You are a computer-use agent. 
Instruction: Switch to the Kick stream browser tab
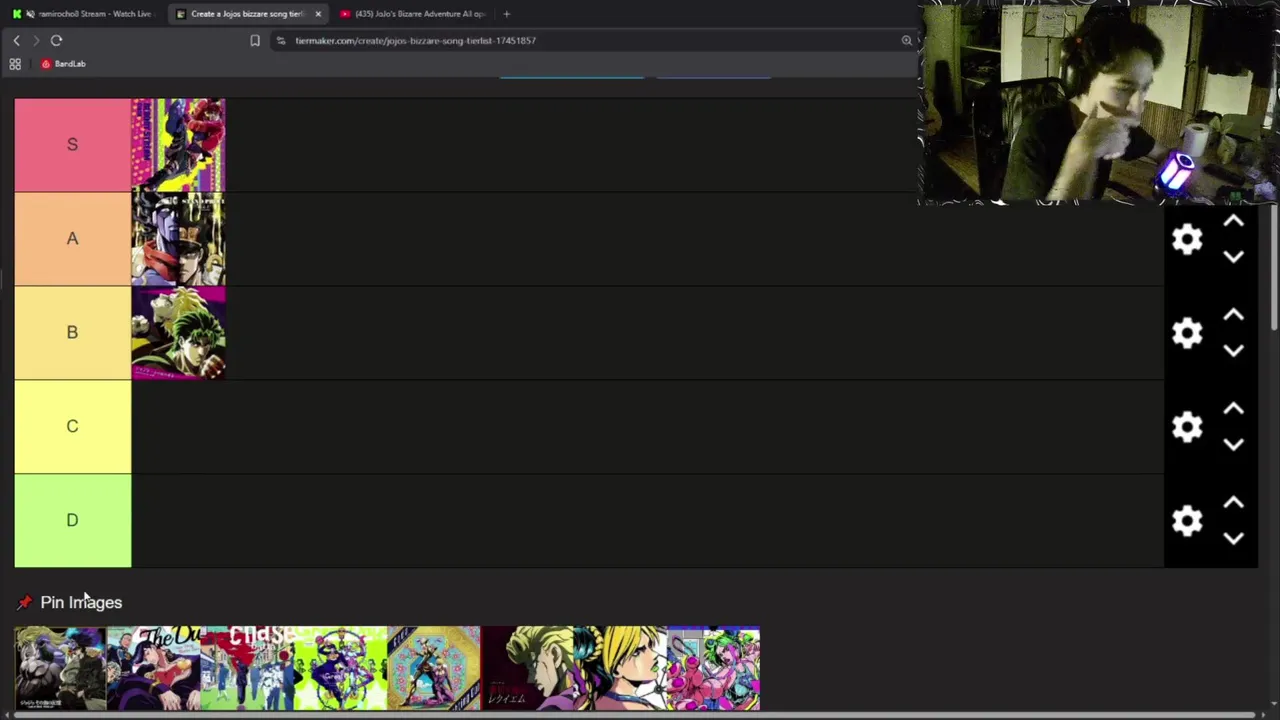click(x=86, y=14)
